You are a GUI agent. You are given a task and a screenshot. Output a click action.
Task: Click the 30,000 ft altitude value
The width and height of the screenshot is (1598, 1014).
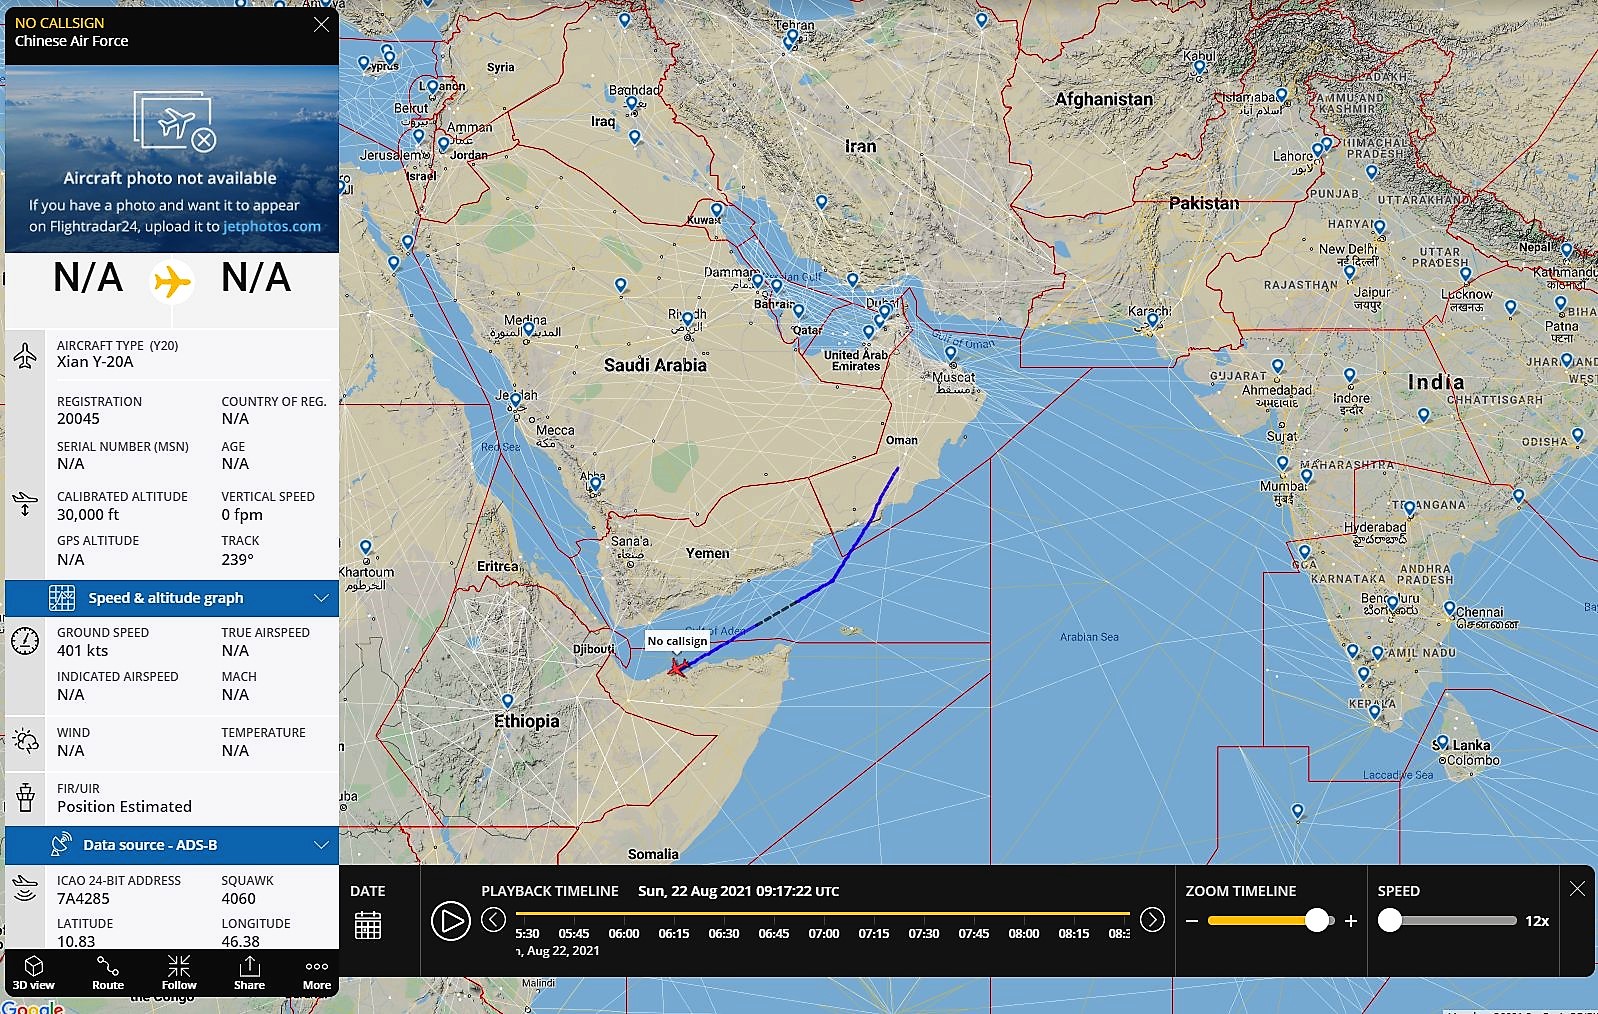tap(88, 515)
